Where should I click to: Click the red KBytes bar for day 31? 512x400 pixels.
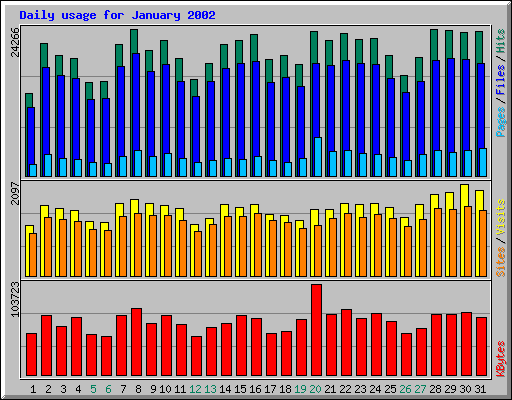click(481, 347)
